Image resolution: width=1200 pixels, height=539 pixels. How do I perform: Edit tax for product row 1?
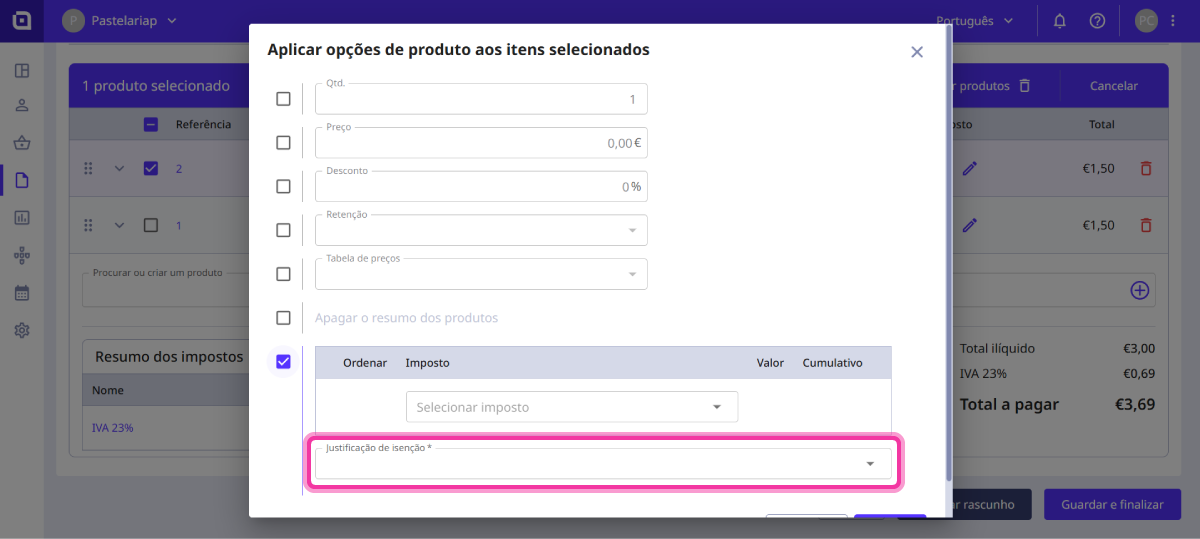(969, 225)
